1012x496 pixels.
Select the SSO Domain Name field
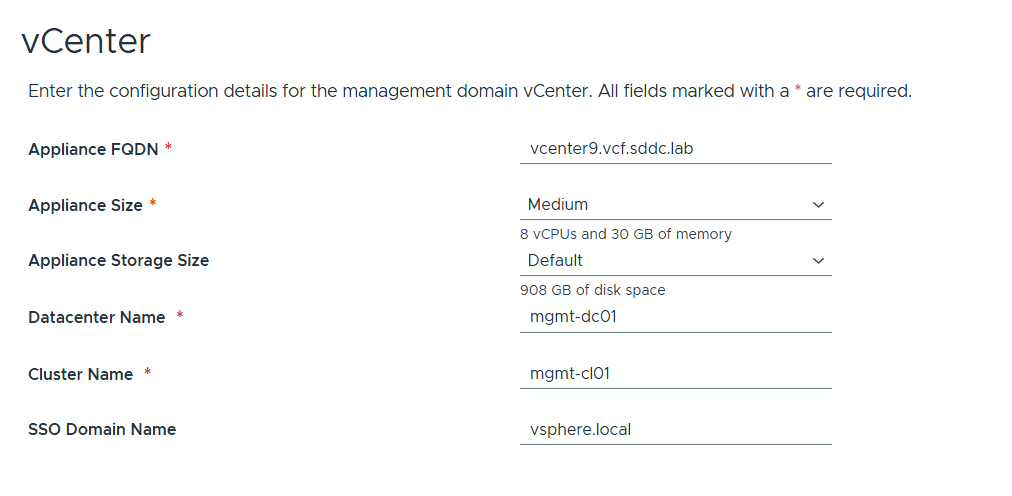tap(675, 430)
